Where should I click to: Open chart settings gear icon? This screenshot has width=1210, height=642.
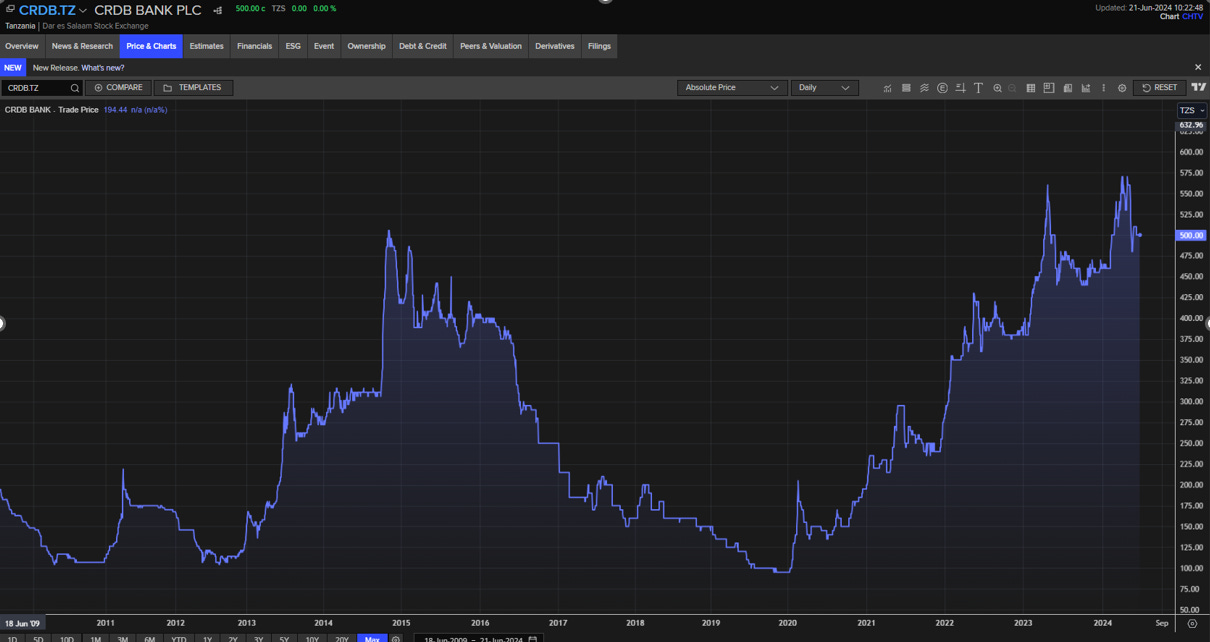click(x=1122, y=88)
